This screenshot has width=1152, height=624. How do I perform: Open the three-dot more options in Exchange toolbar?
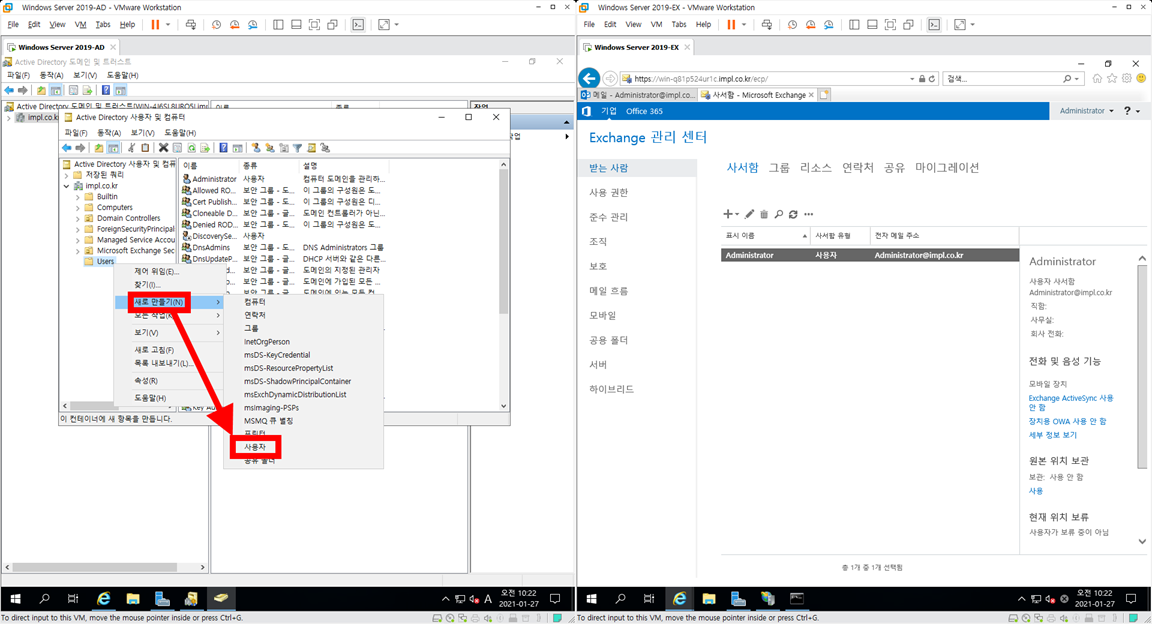(809, 214)
